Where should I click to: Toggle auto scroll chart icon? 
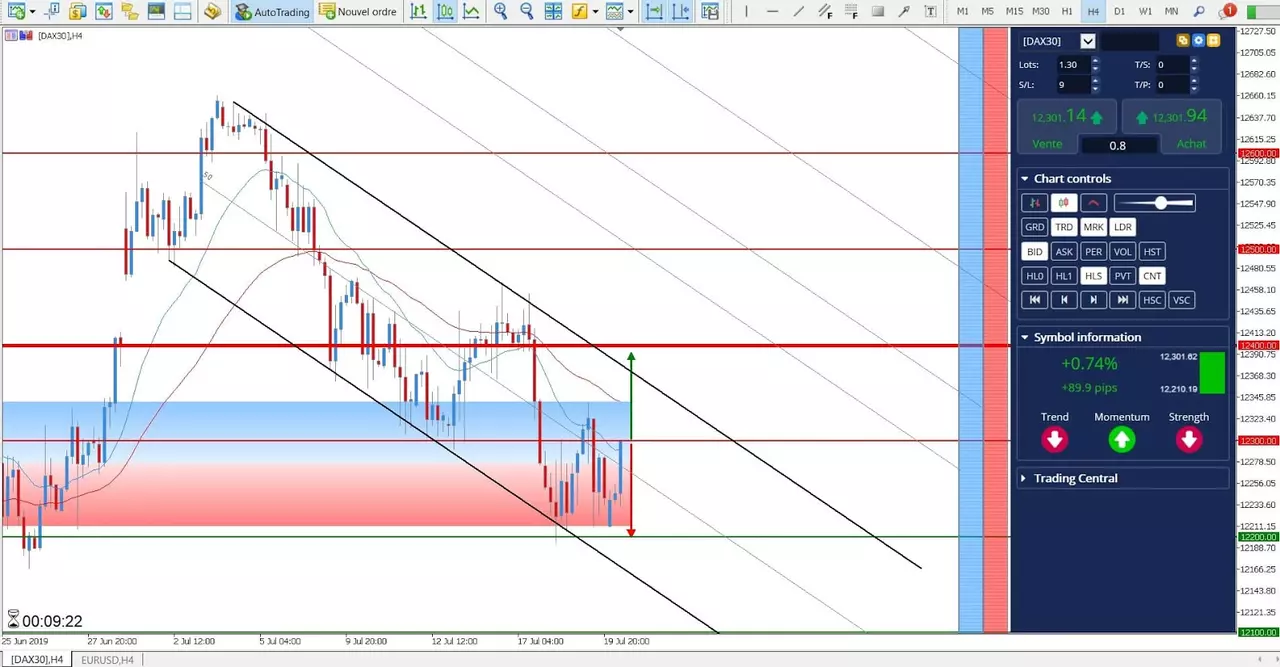tap(653, 12)
